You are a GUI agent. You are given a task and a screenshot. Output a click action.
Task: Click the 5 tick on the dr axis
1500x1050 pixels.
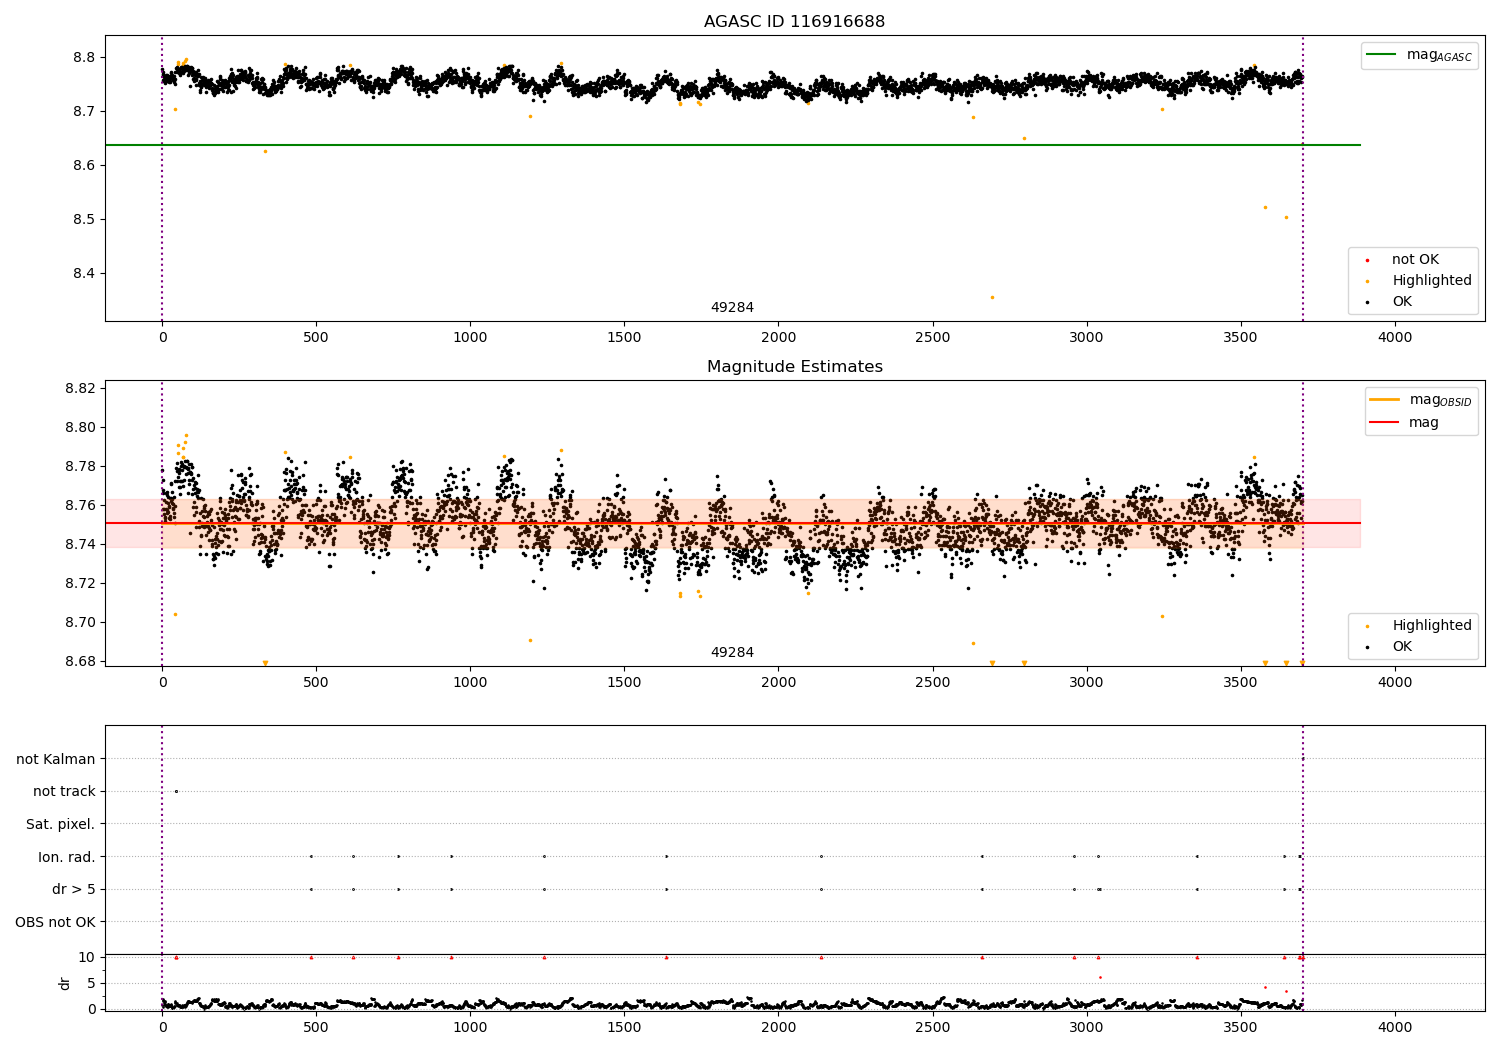[92, 983]
